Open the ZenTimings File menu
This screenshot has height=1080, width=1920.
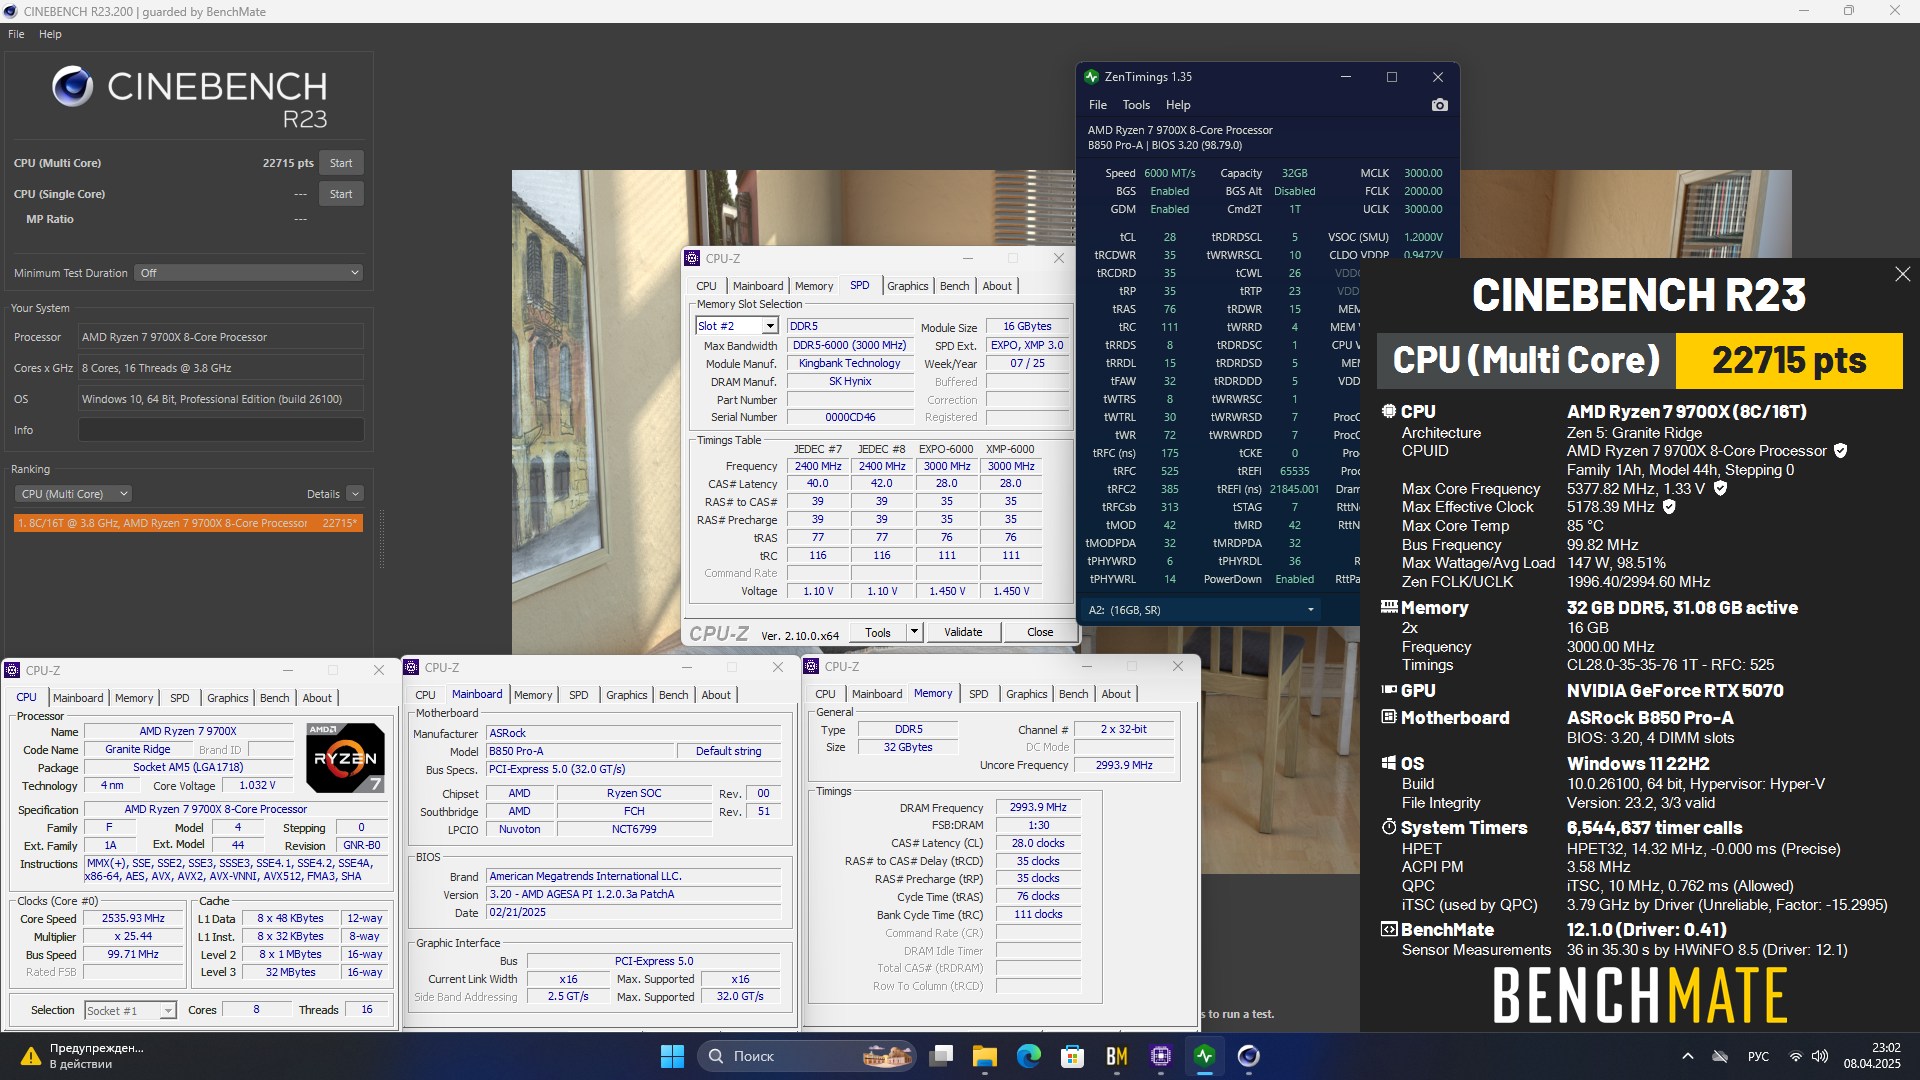pos(1098,105)
